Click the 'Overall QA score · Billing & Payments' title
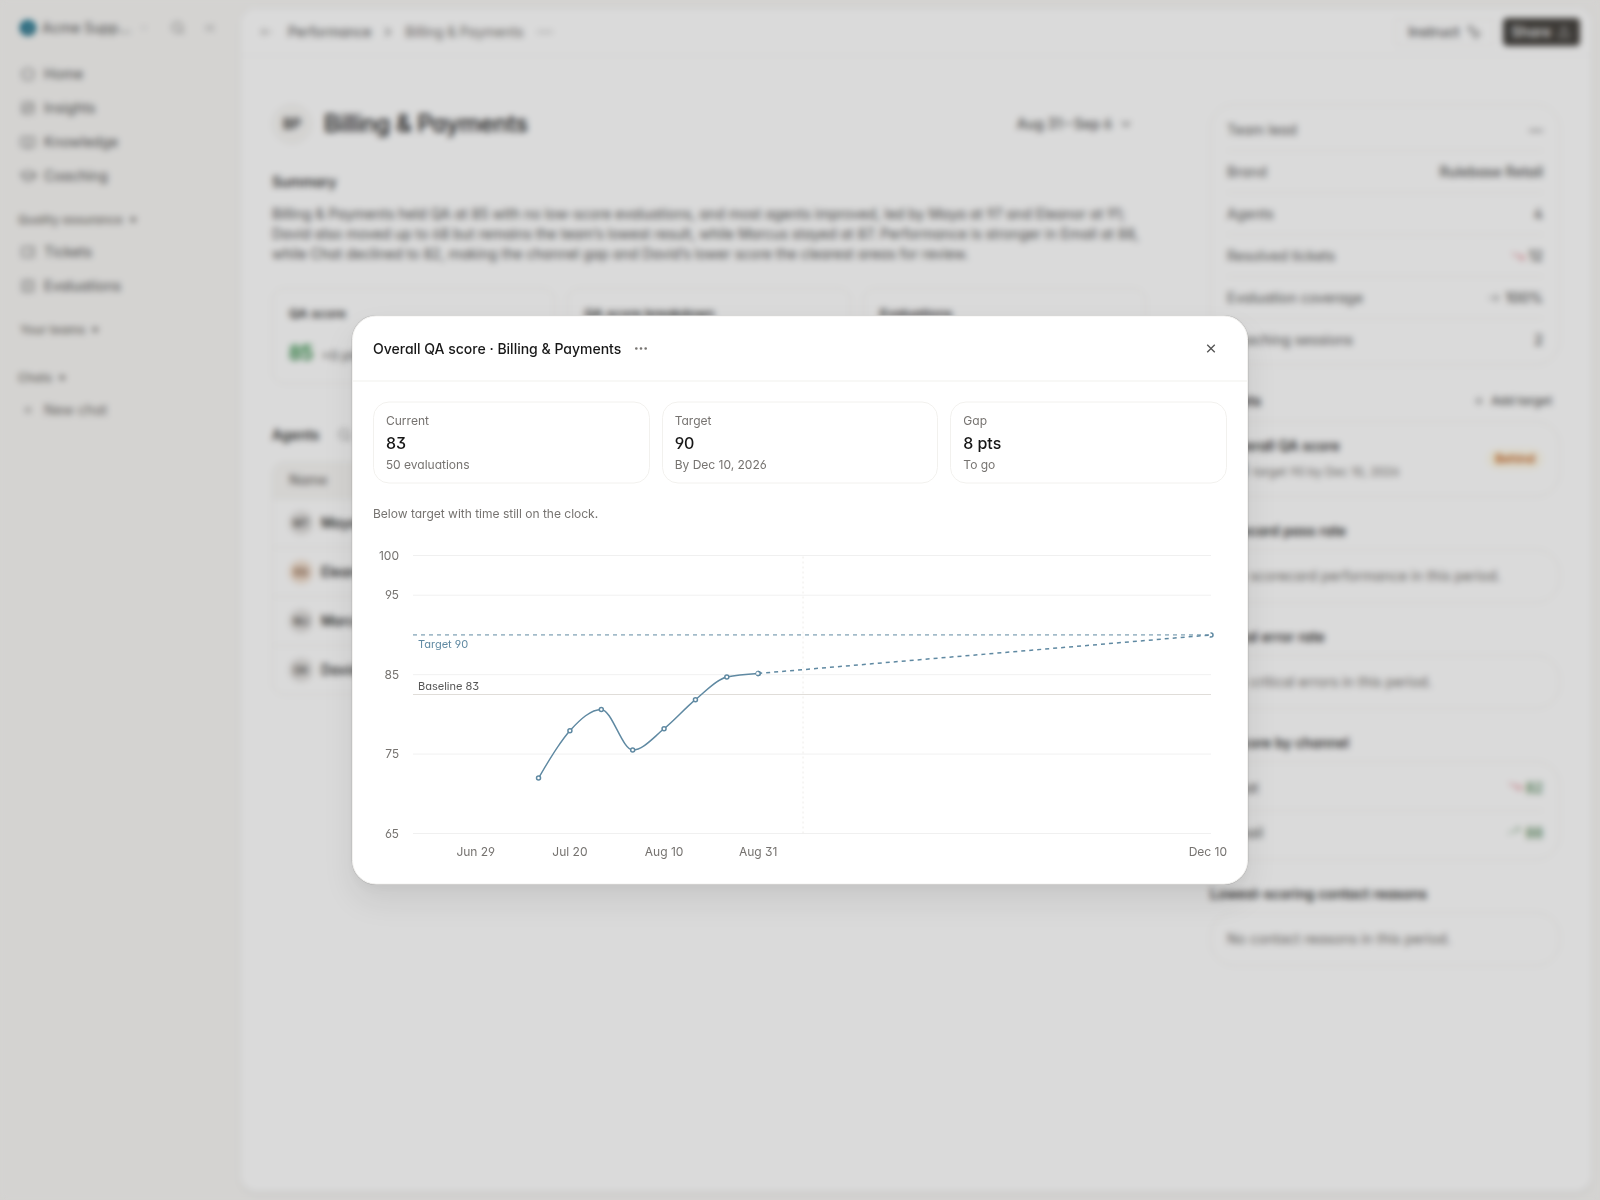1600x1200 pixels. click(x=497, y=349)
